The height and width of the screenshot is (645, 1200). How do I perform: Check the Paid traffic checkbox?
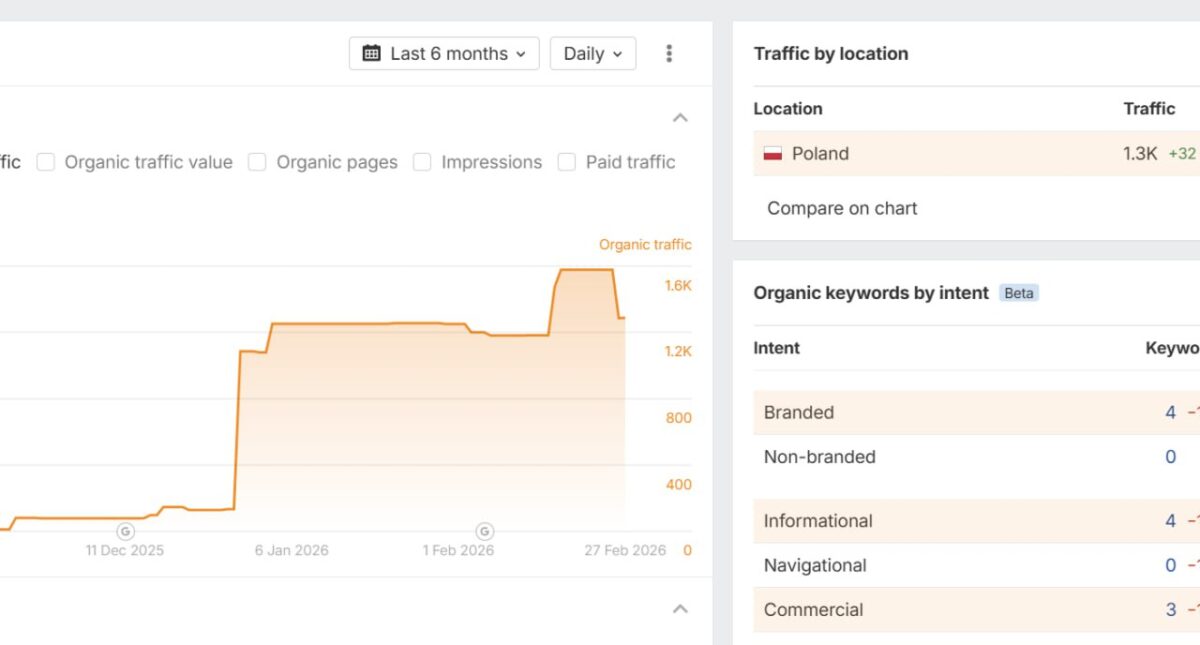coord(566,162)
